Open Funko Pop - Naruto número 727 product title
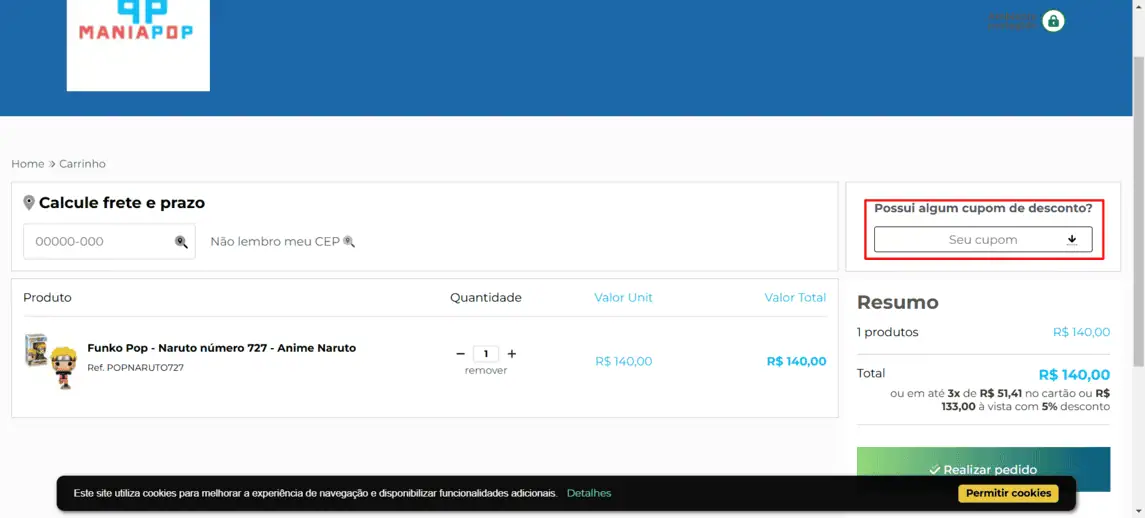 221,348
